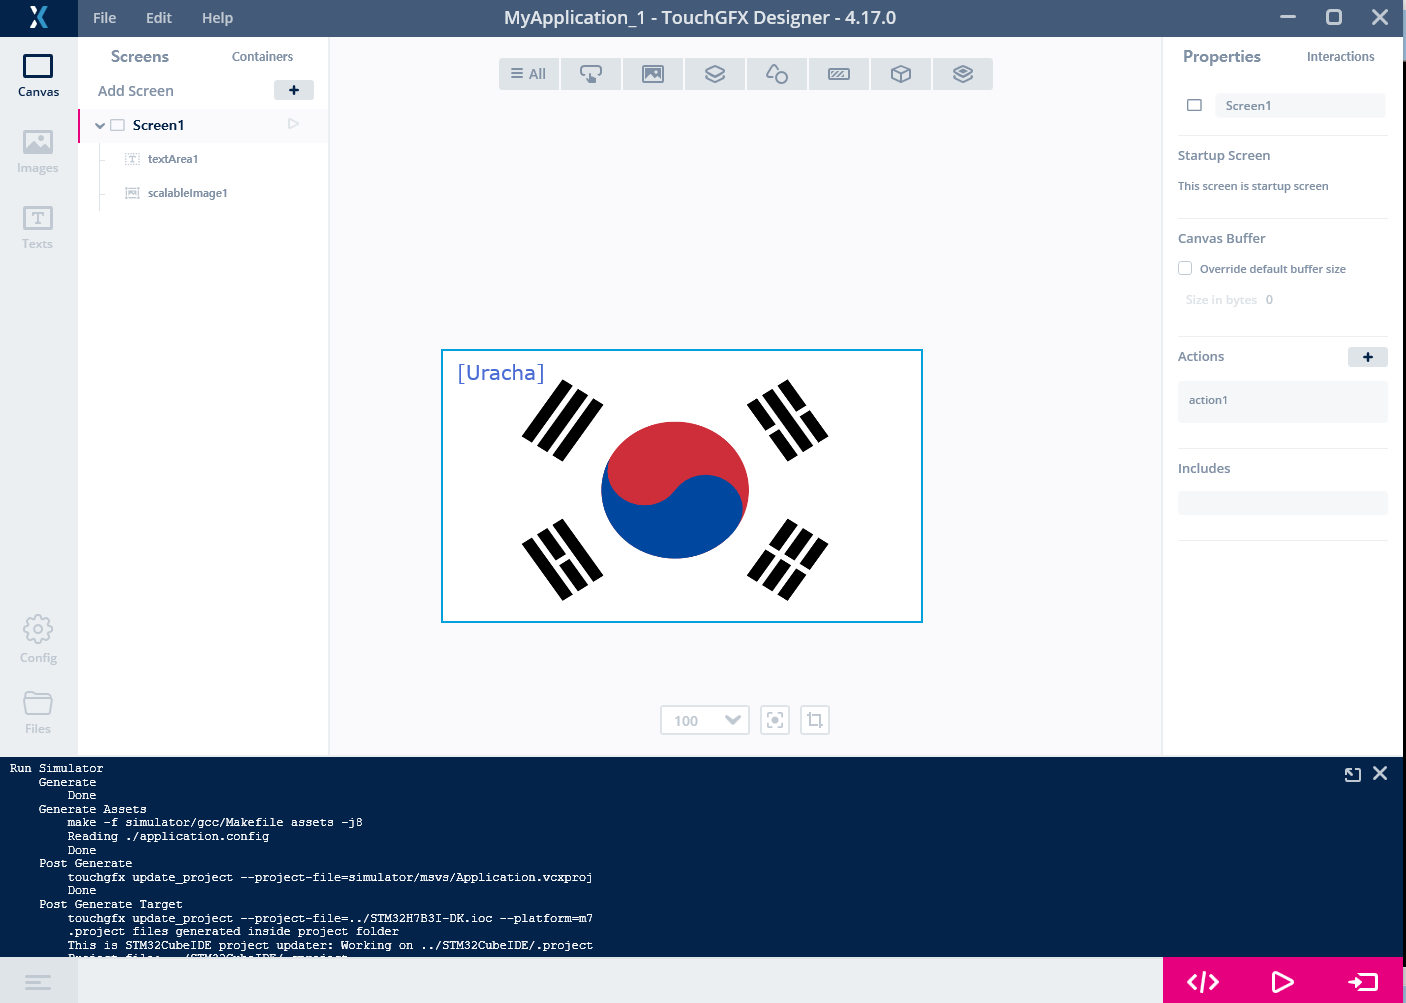Switch to the Screens tab

pyautogui.click(x=140, y=57)
